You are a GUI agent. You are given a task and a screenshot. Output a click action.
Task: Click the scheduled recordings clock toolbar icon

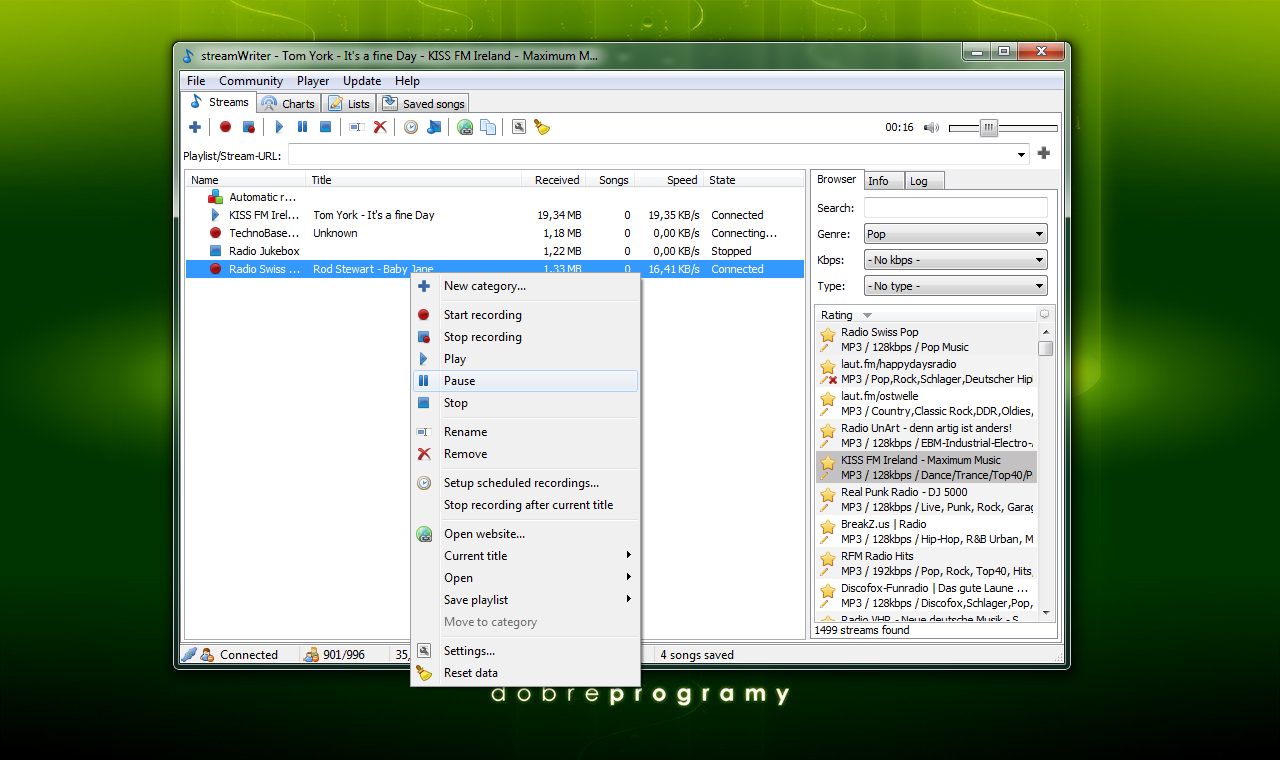[410, 127]
